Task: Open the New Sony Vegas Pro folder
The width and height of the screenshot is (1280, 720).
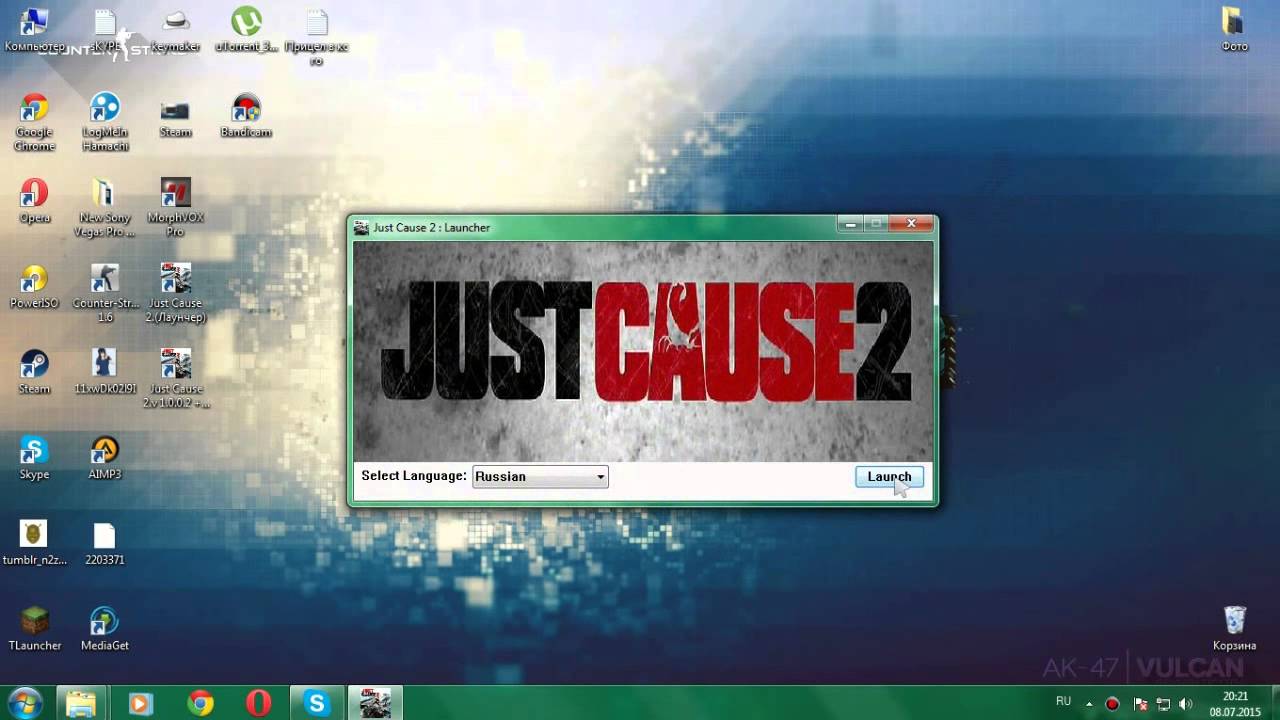Action: (104, 208)
